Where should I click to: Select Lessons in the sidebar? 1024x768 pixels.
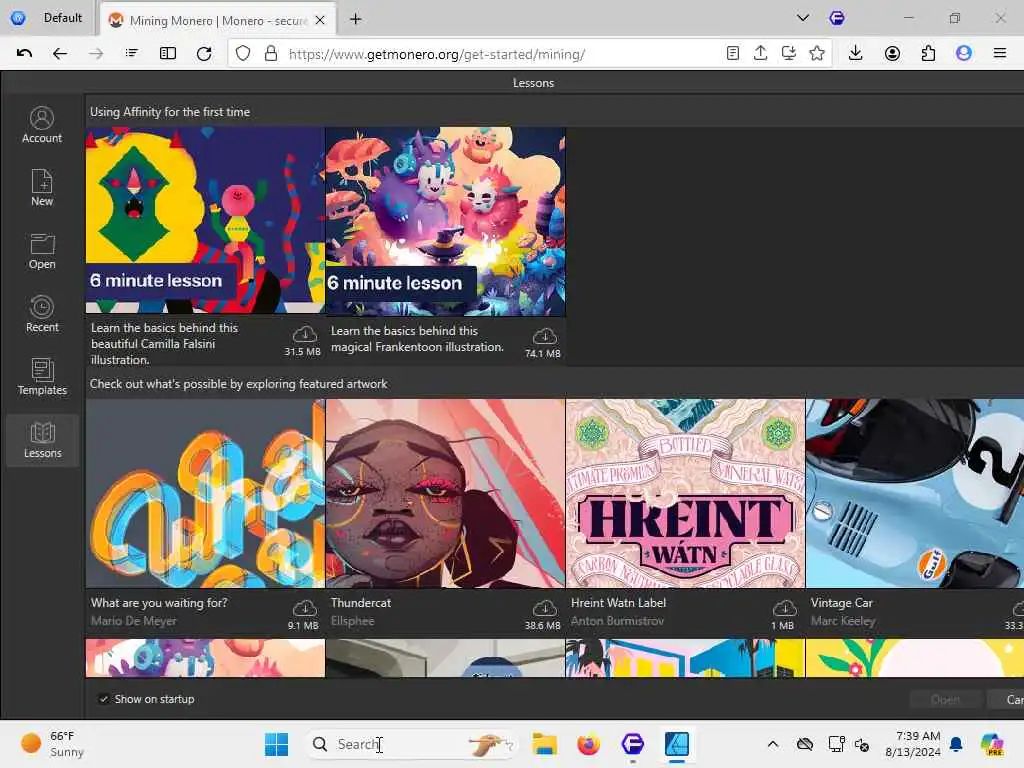point(42,440)
